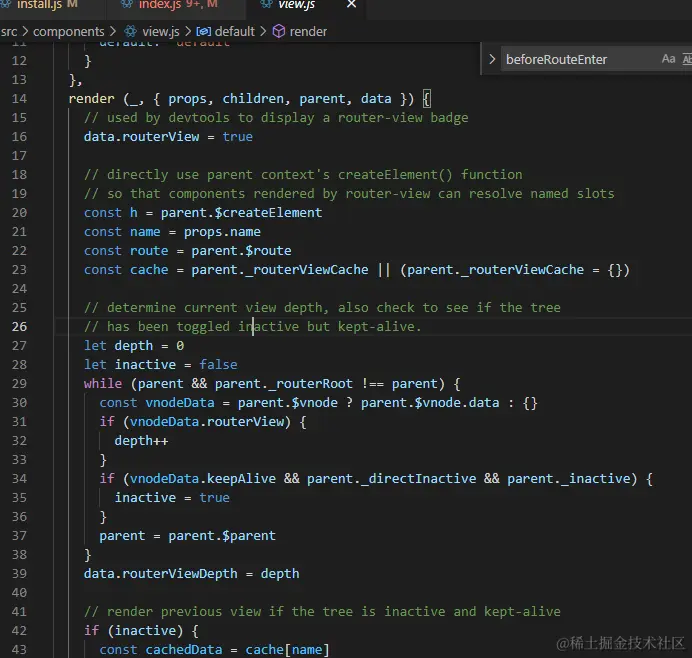Screen dimensions: 692x658
Task: Click 'parent.$route' on line 22
Action: tap(241, 251)
